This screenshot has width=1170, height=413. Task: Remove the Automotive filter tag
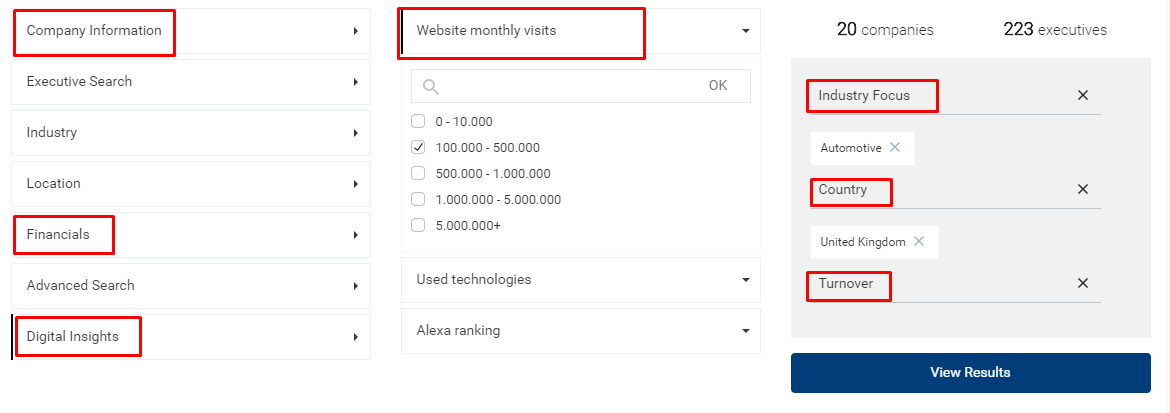(x=895, y=147)
